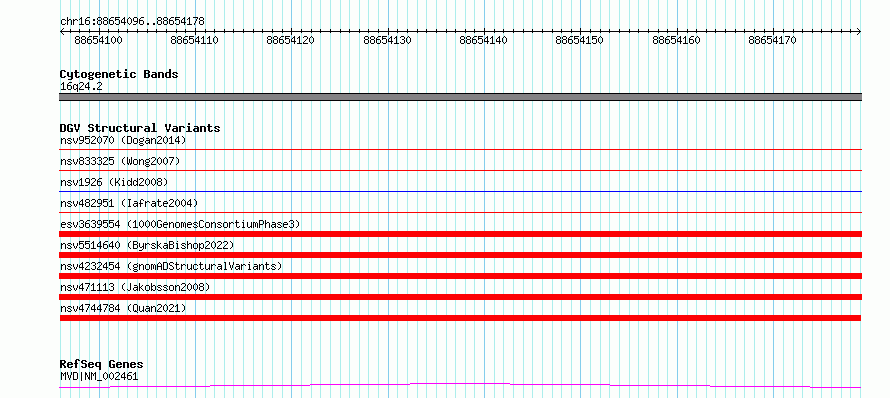Click the thin red line under nsv952070
The image size is (890, 398).
pos(460,149)
